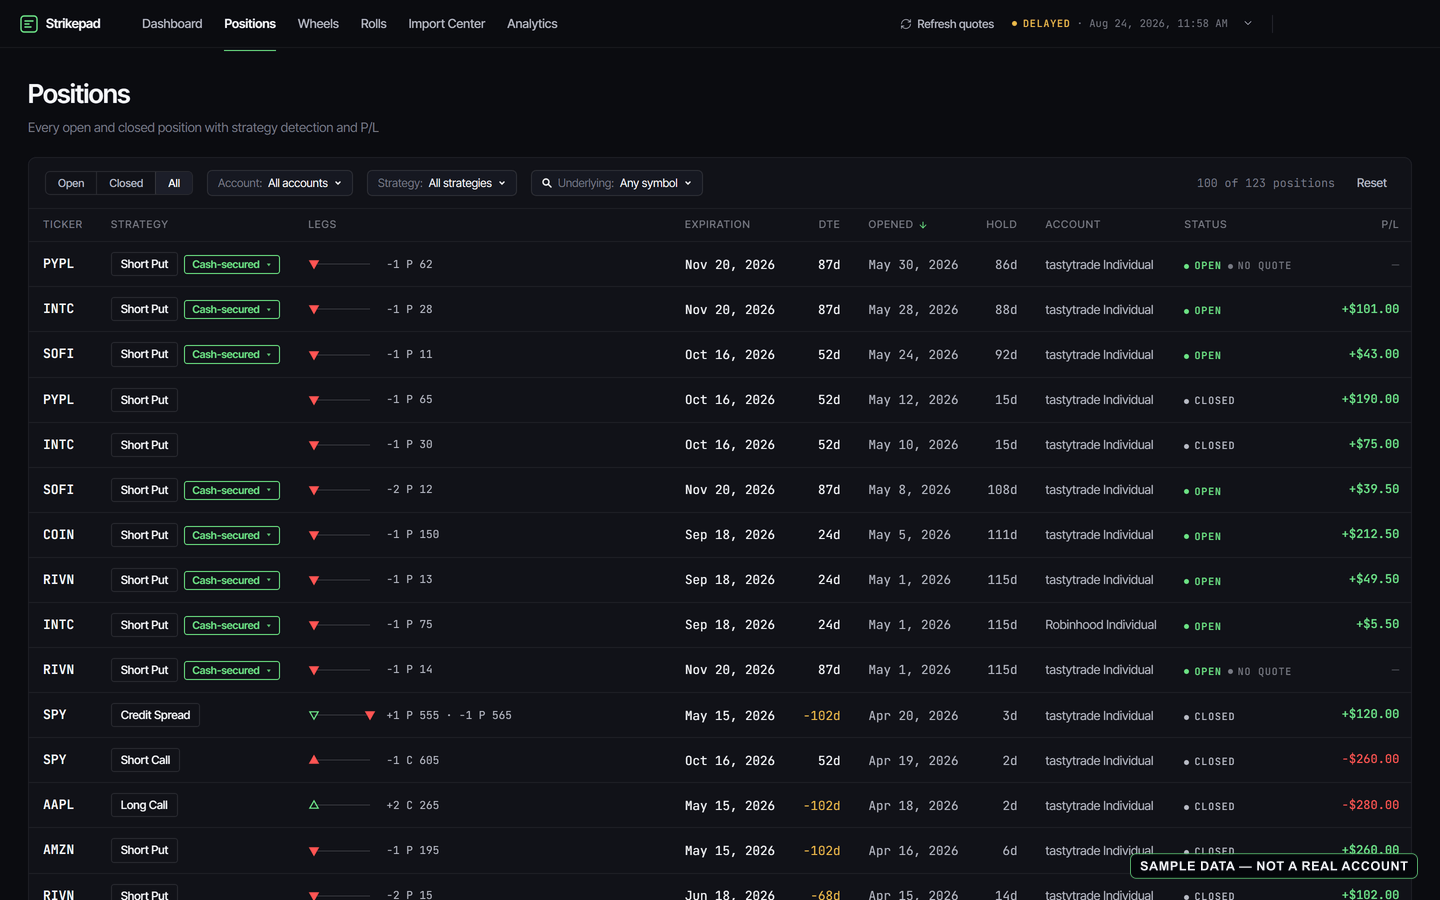Navigate to the Analytics tab

tap(532, 24)
